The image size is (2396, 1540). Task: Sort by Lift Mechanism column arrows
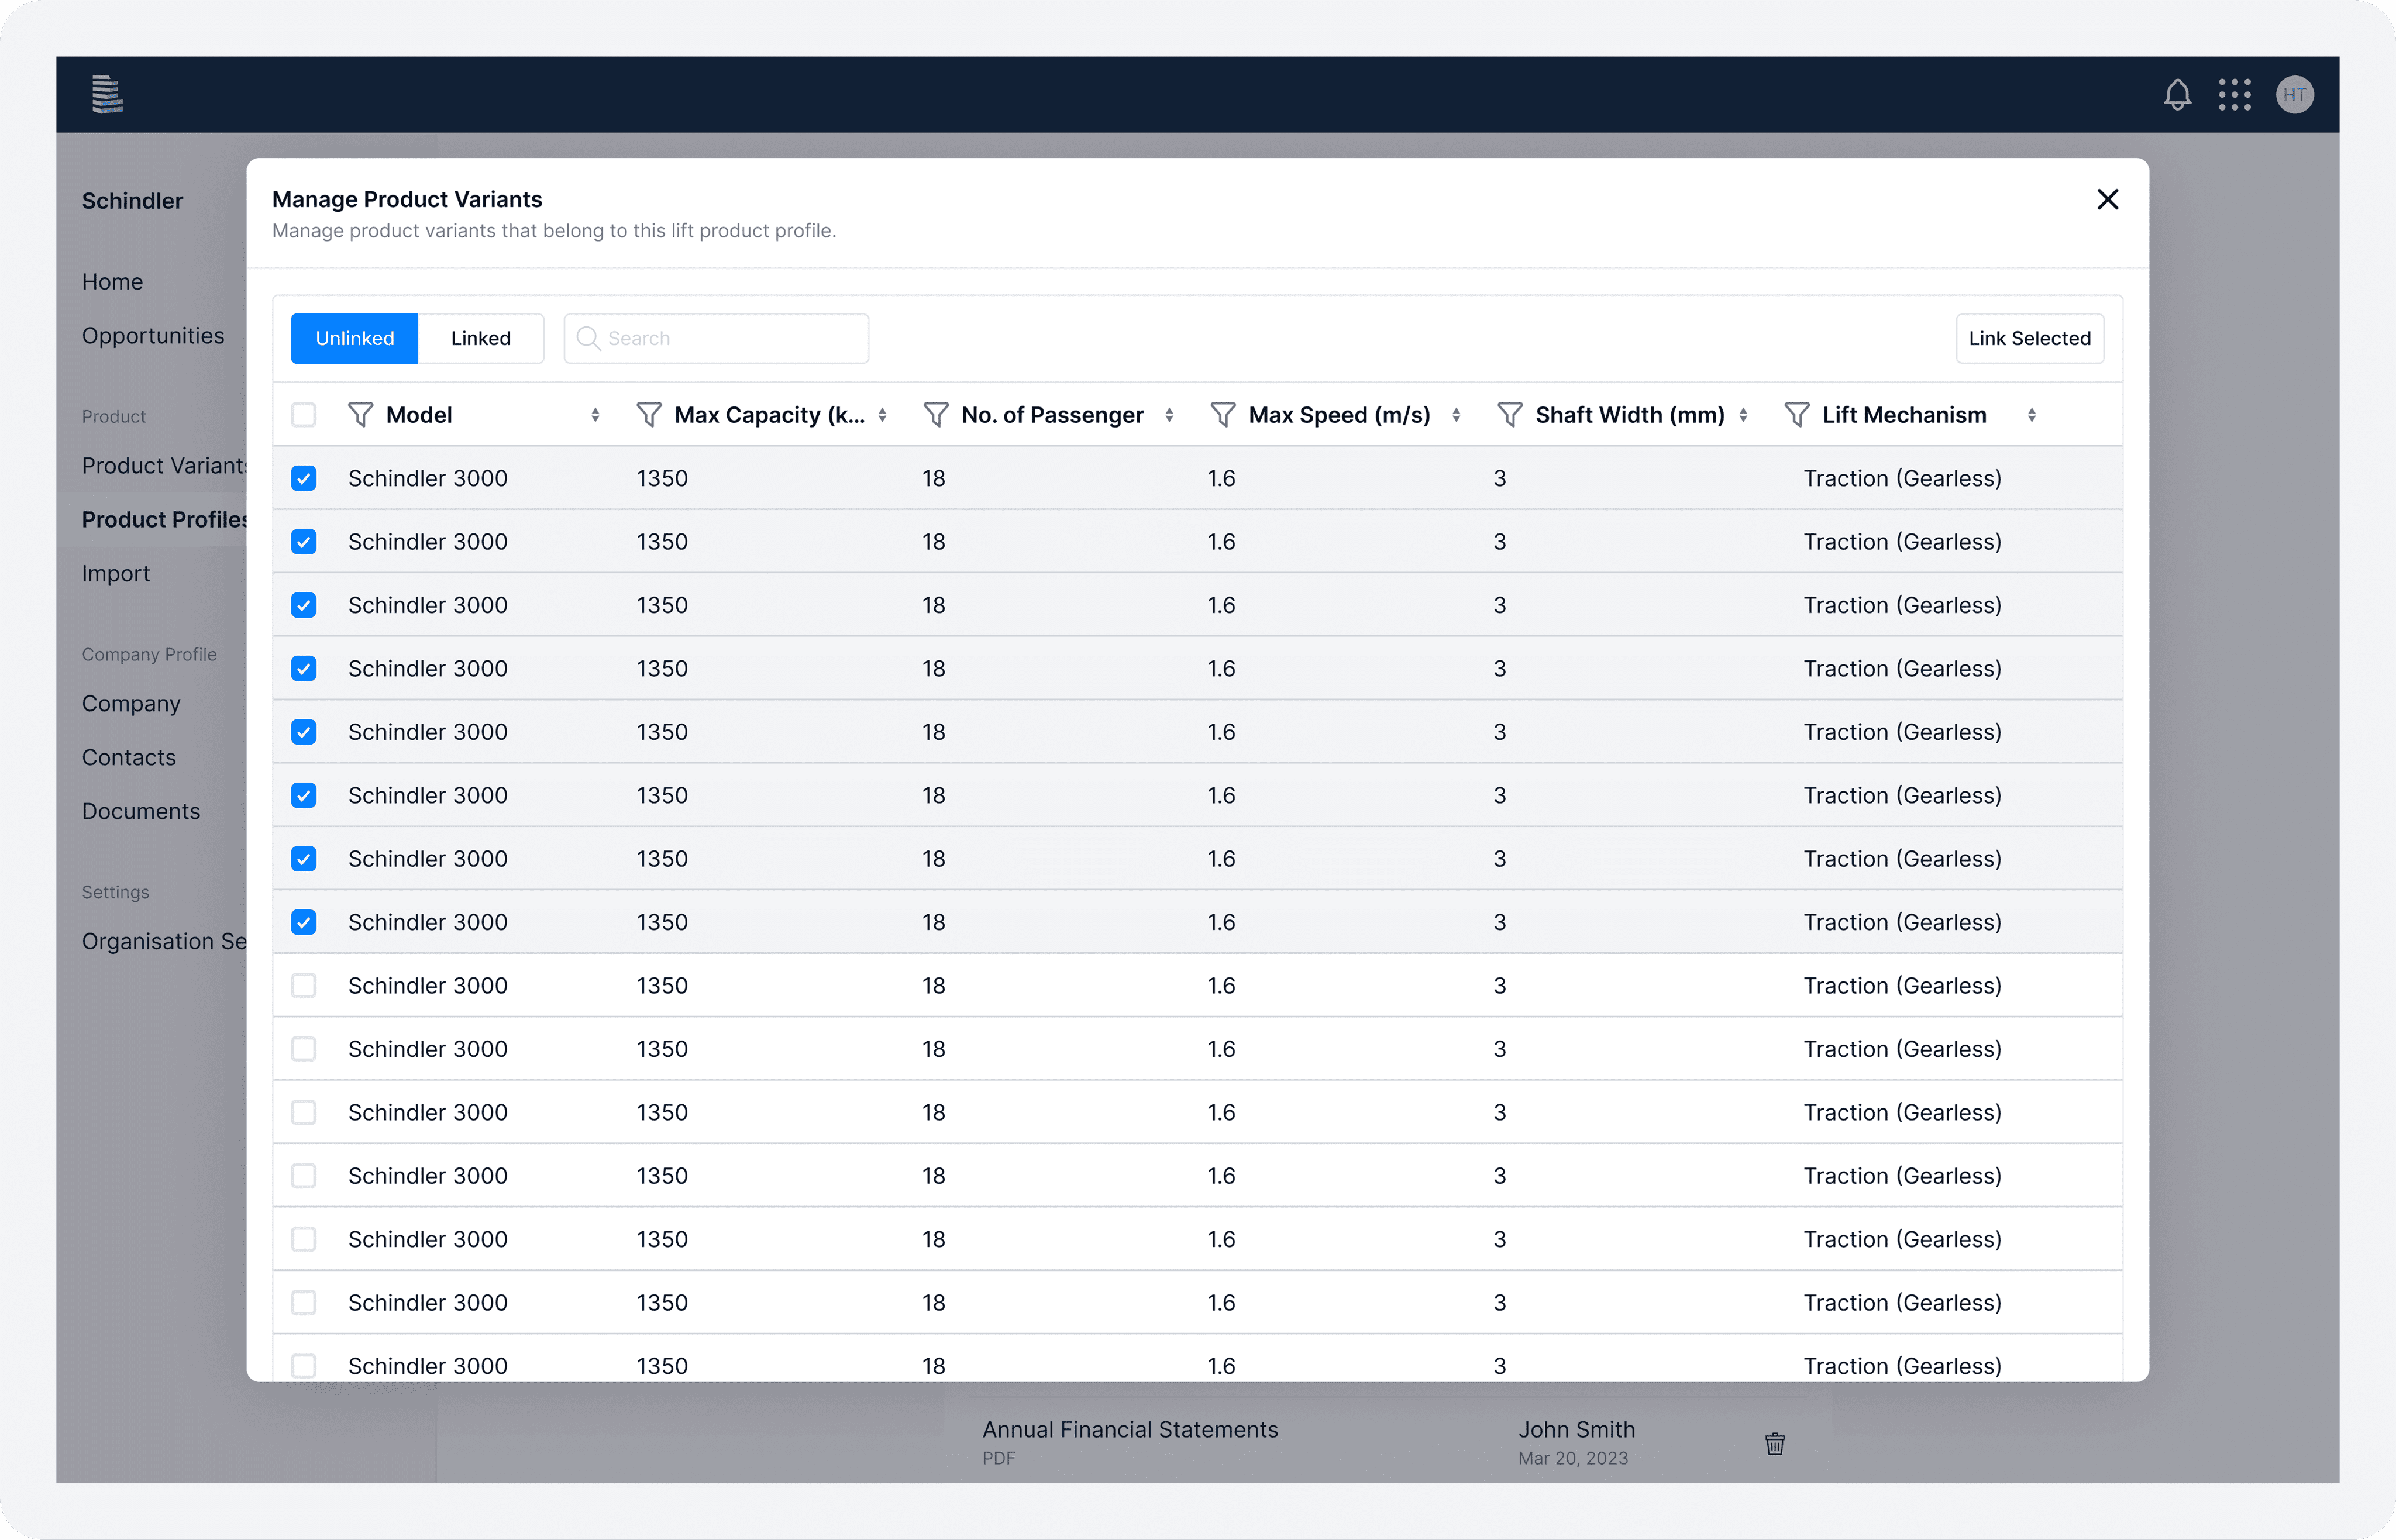coord(2031,415)
